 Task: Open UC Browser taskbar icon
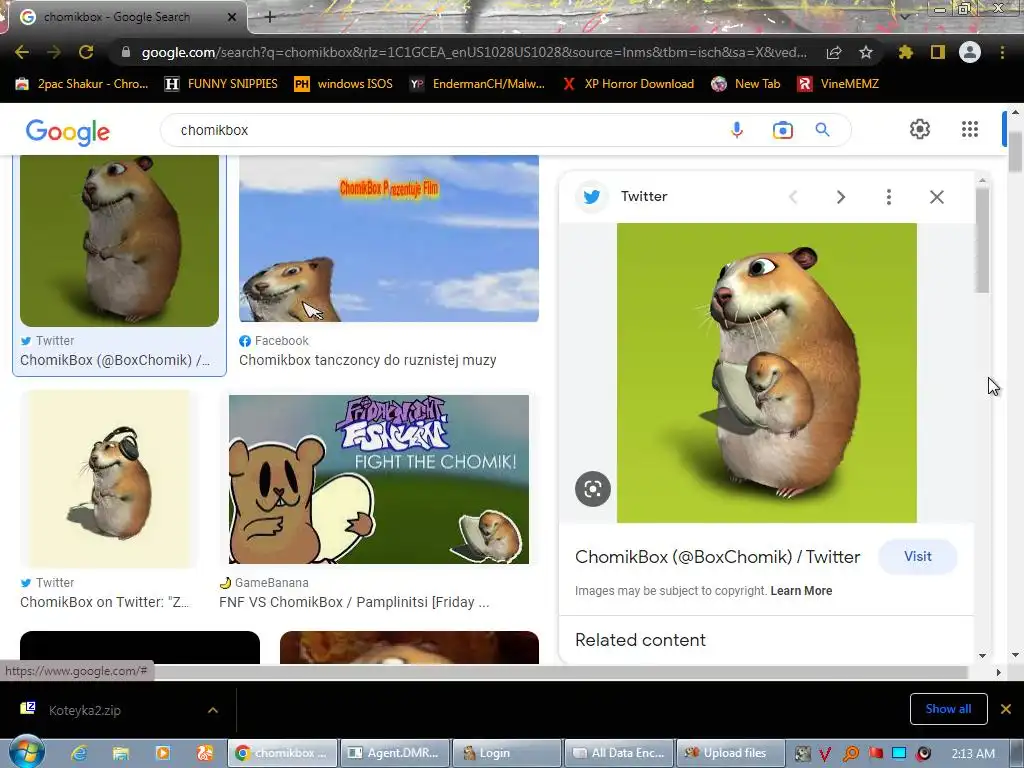tap(204, 753)
